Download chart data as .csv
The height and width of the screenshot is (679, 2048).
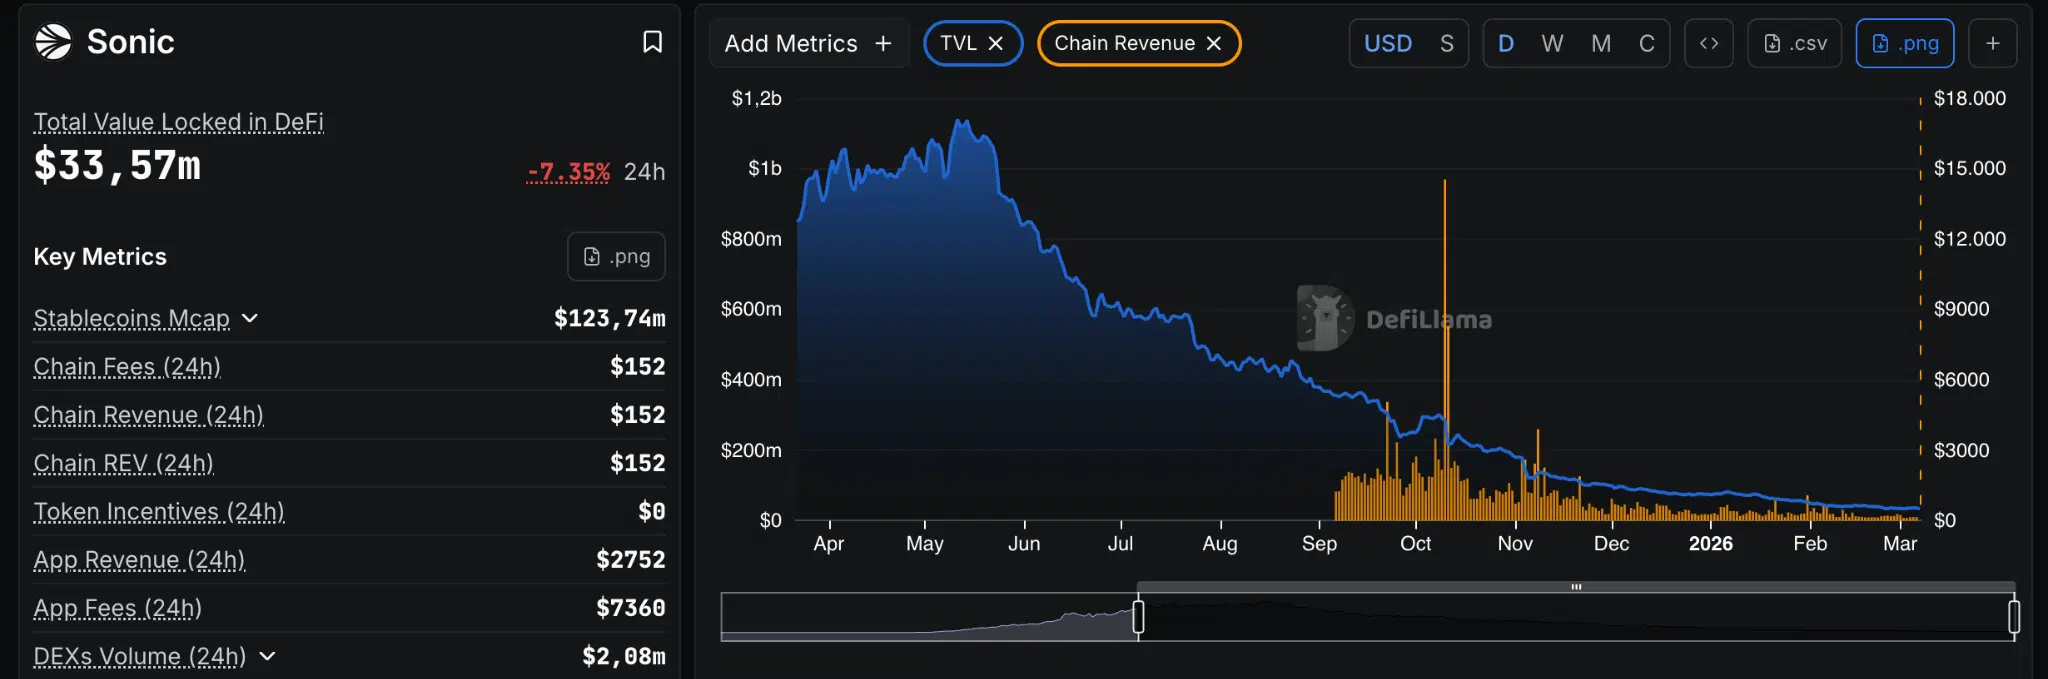1794,43
